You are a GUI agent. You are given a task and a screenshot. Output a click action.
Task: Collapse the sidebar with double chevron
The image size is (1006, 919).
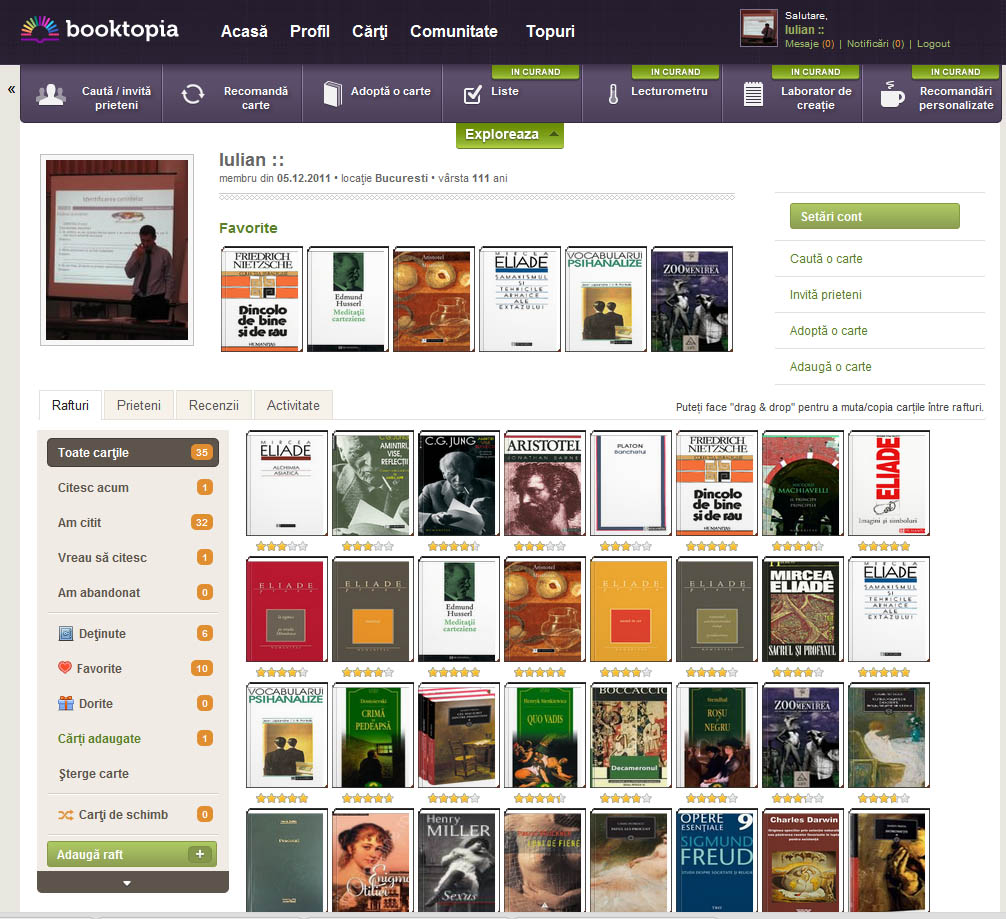coord(11,89)
